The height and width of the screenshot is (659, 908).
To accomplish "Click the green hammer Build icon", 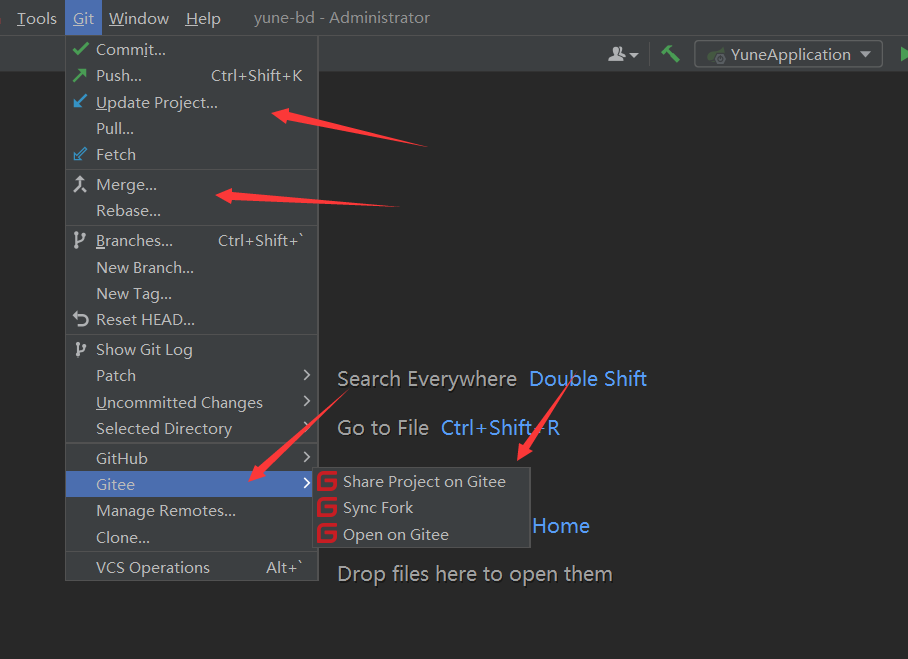I will [x=670, y=54].
